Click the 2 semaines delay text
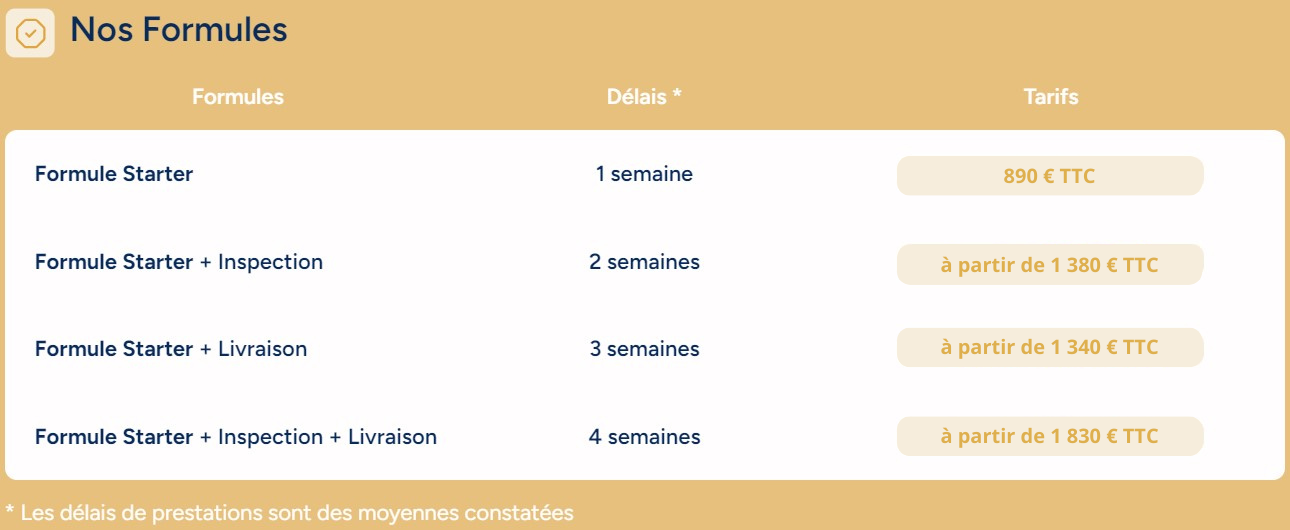 click(x=644, y=262)
